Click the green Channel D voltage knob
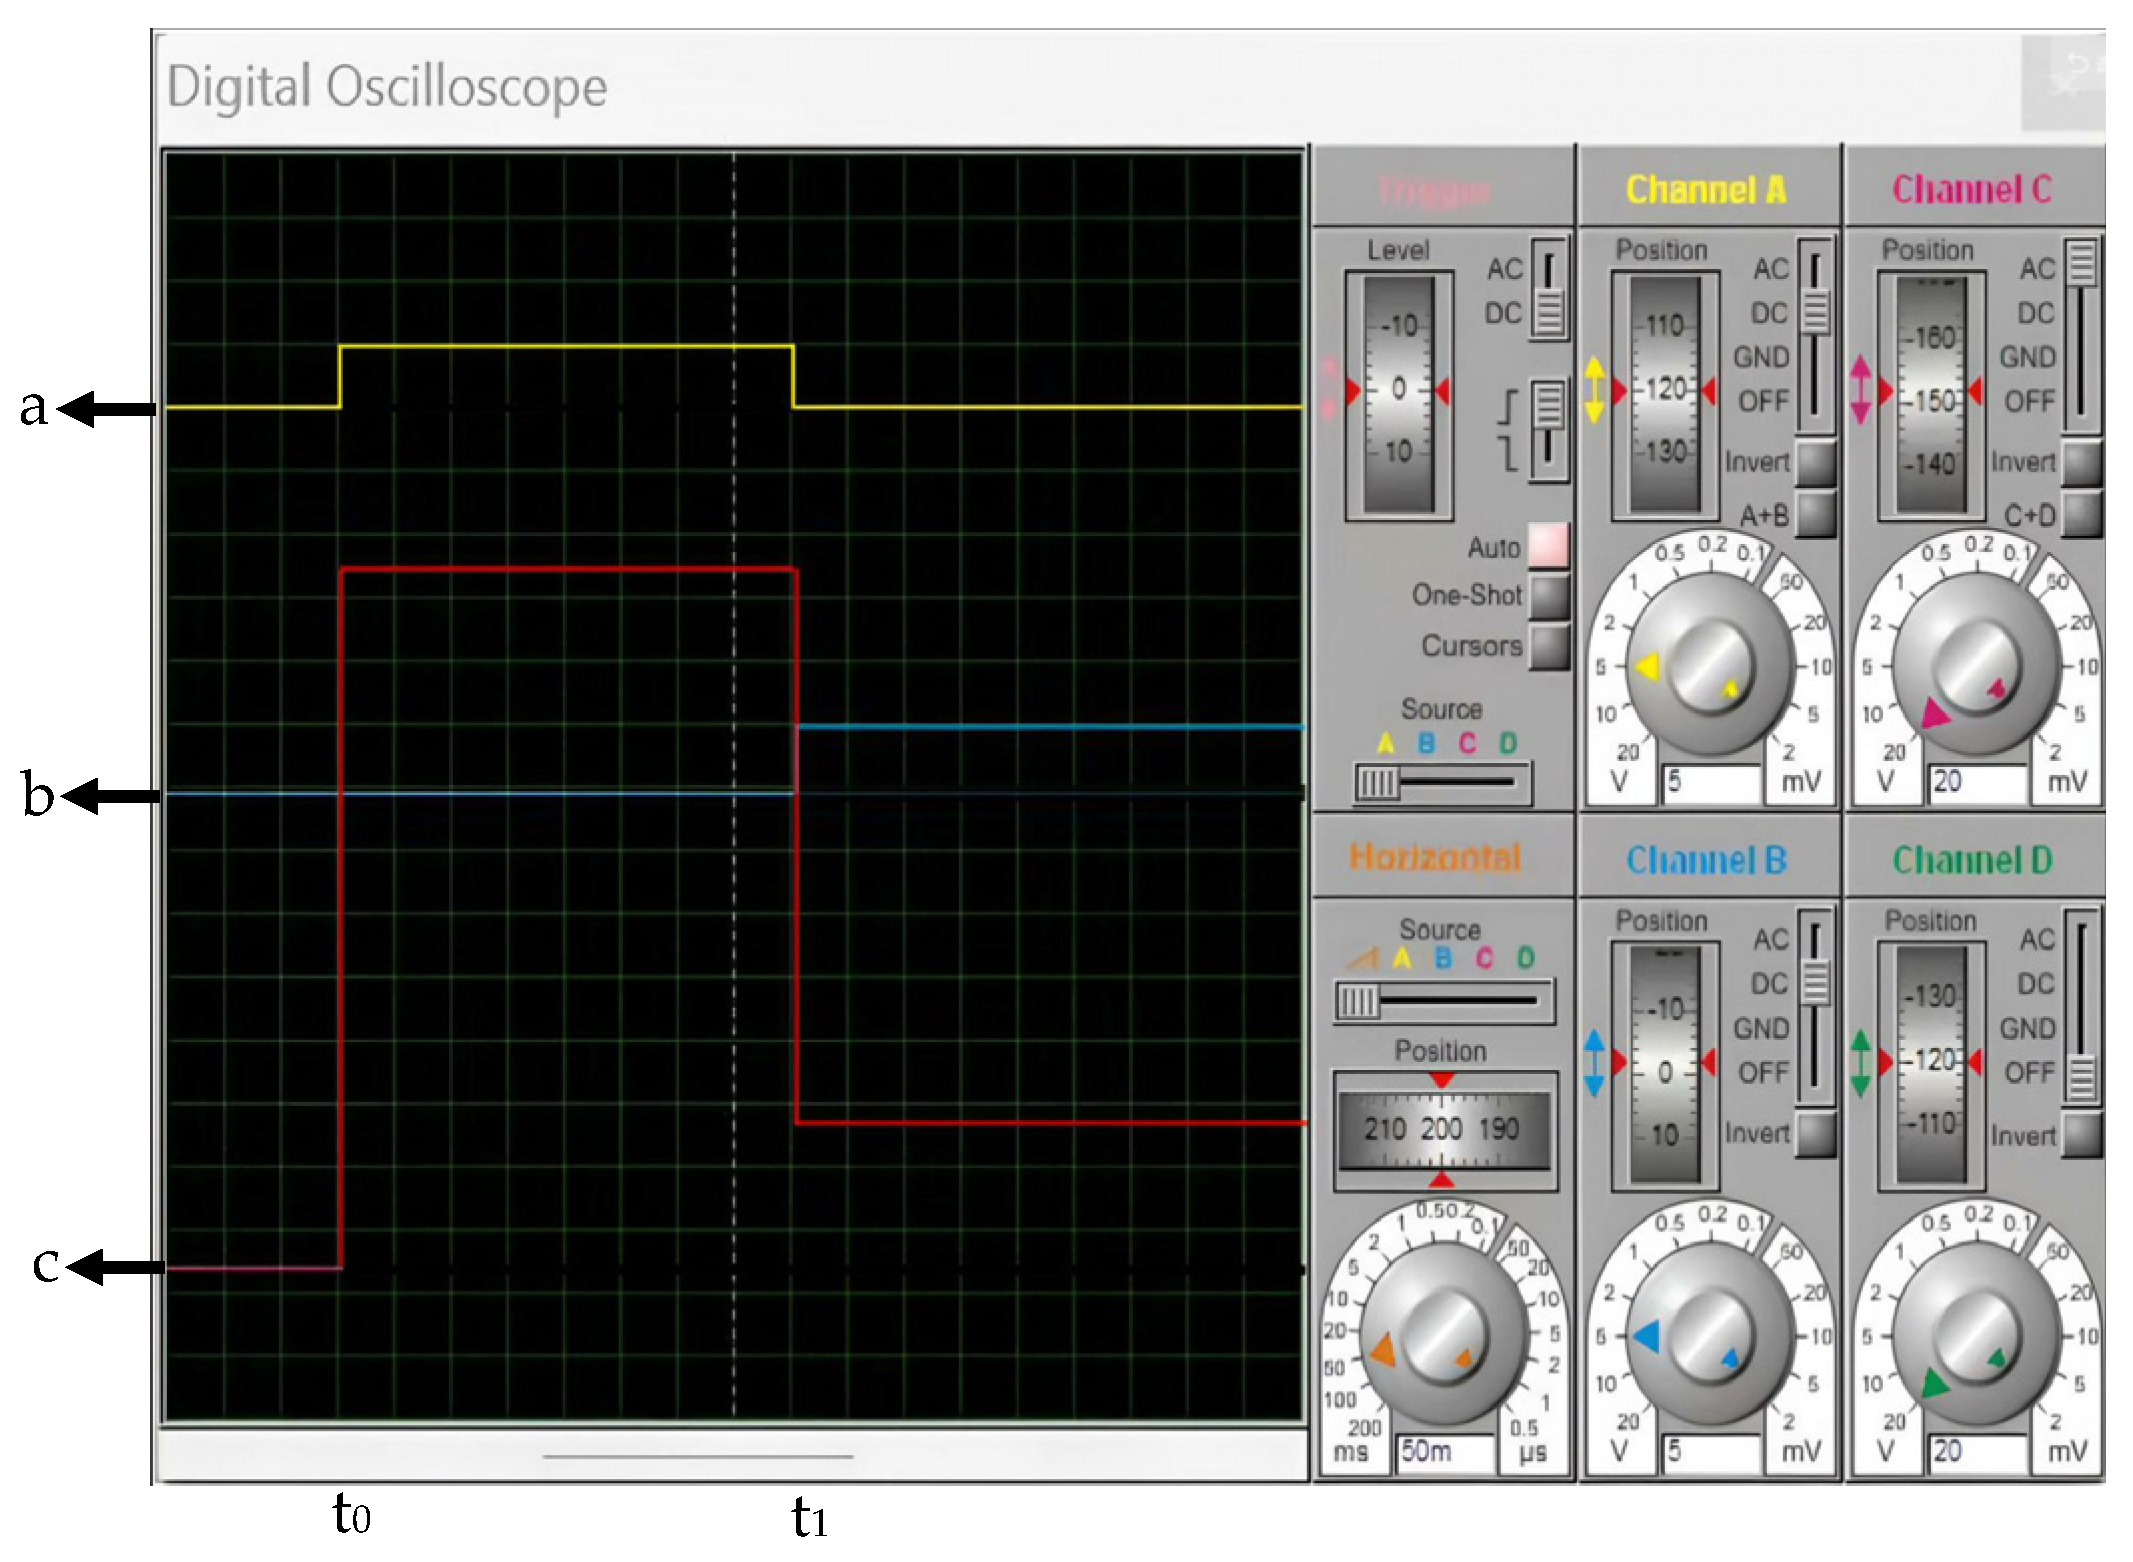The image size is (2133, 1562). [1976, 1337]
